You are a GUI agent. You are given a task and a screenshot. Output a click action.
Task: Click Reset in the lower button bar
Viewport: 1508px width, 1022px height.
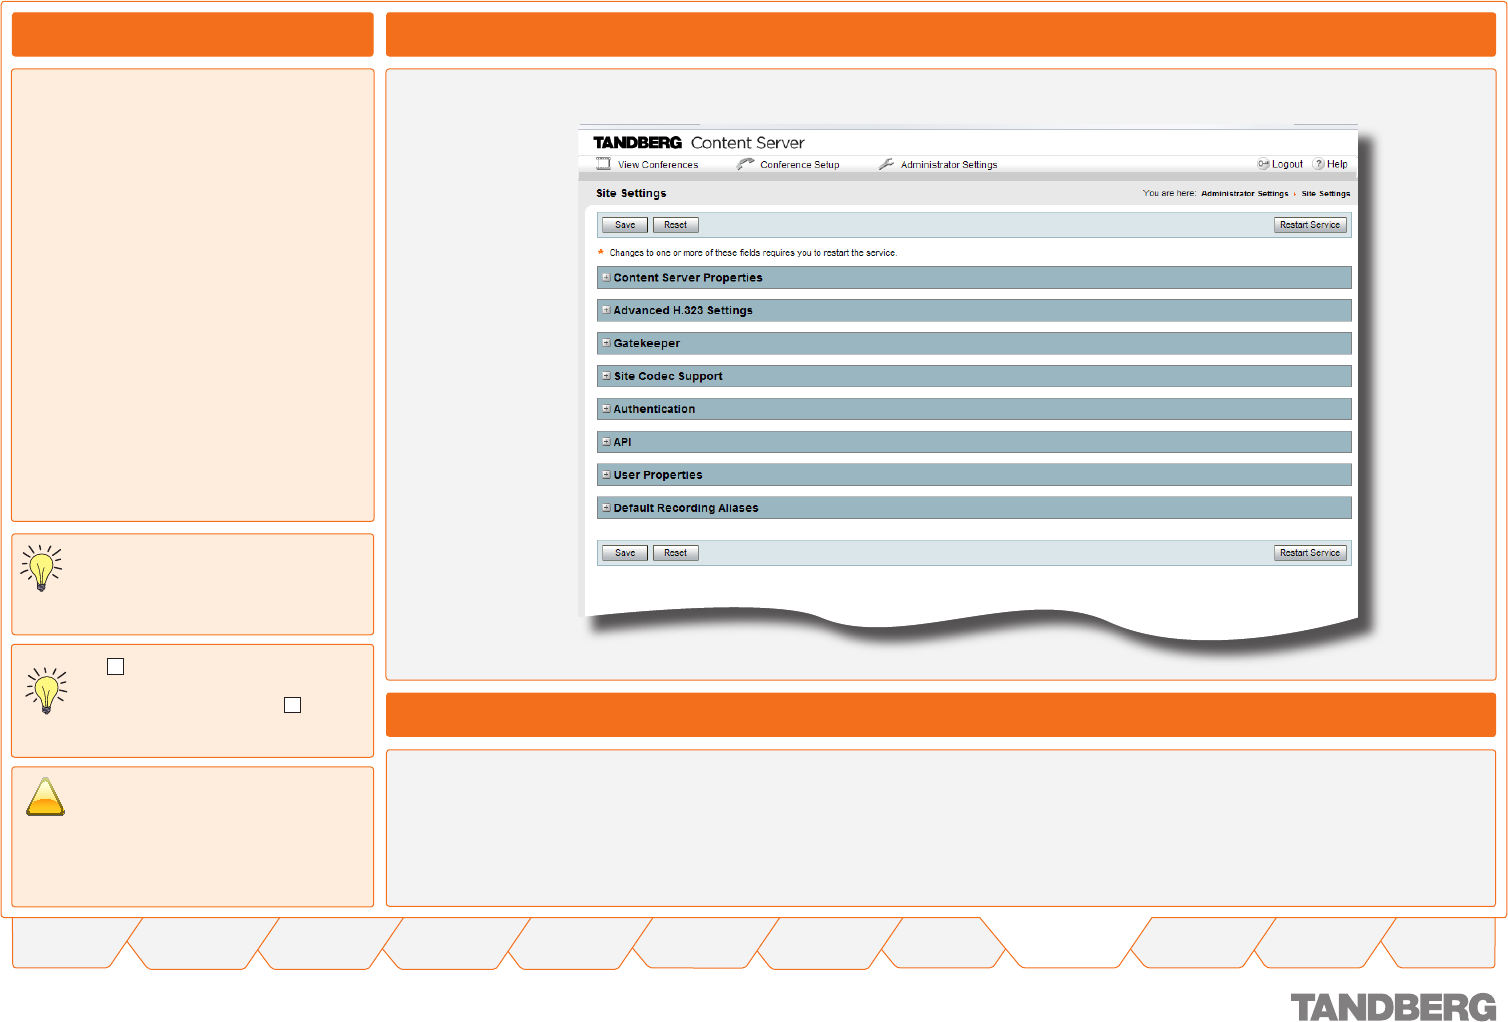coord(676,553)
